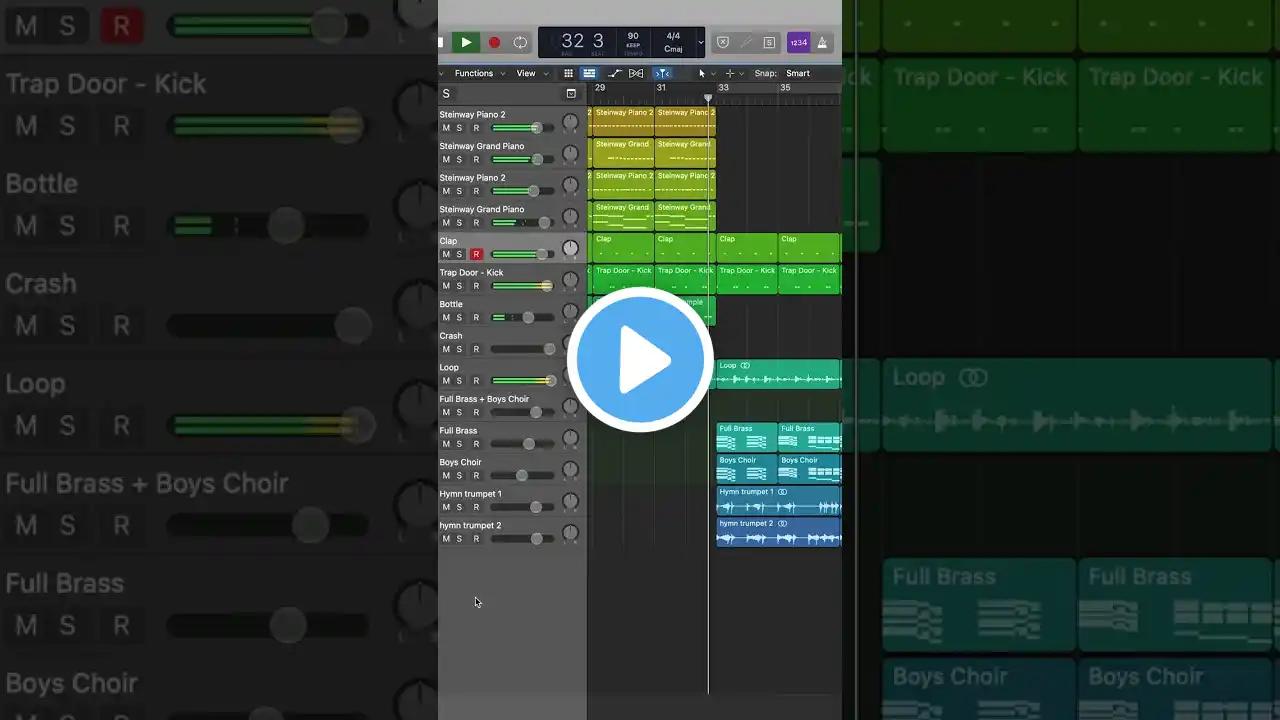Select the hymn trumpet 2 audio region
1280x720 pixels.
pos(779,533)
